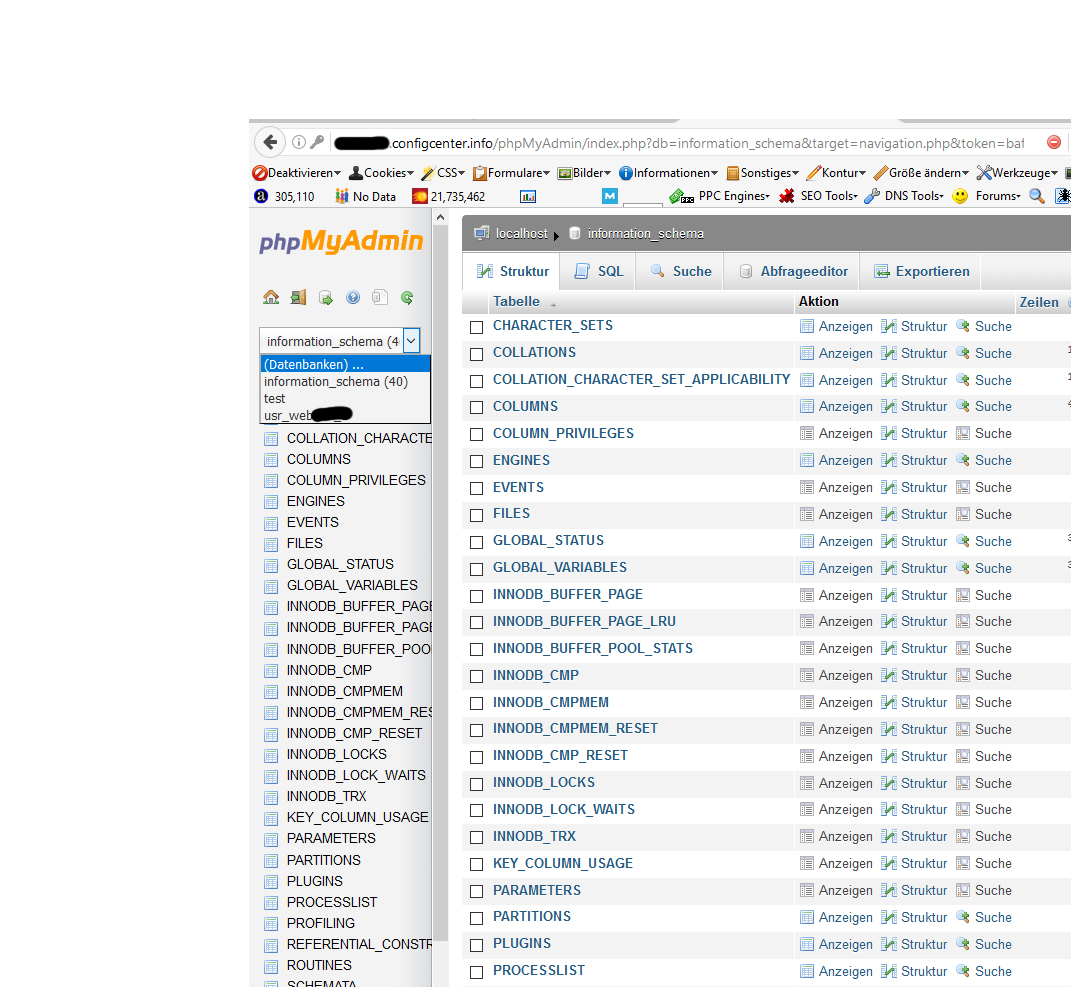This screenshot has height=987, width=1071.
Task: Open the SEO Tools dropdown
Action: point(818,196)
